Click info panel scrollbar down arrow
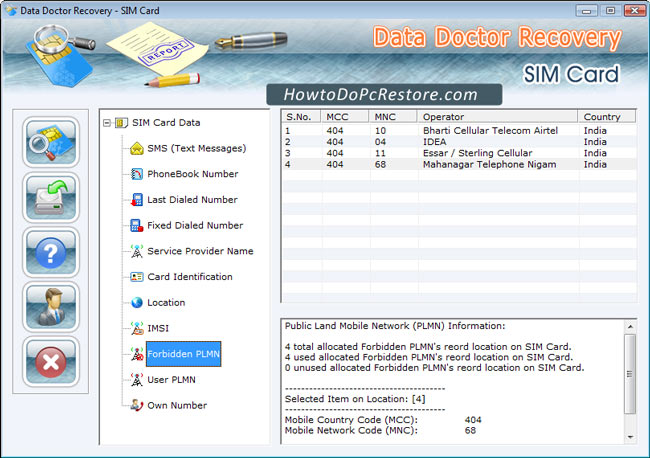 point(630,437)
